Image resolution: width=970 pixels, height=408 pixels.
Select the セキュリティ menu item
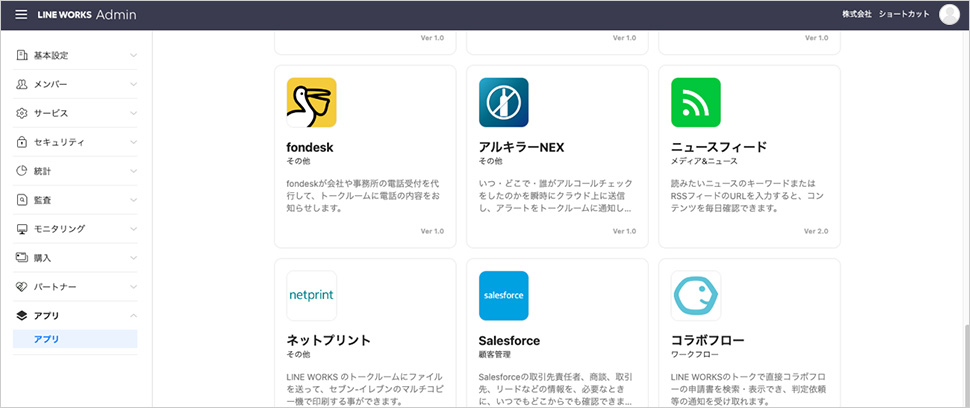[x=75, y=142]
